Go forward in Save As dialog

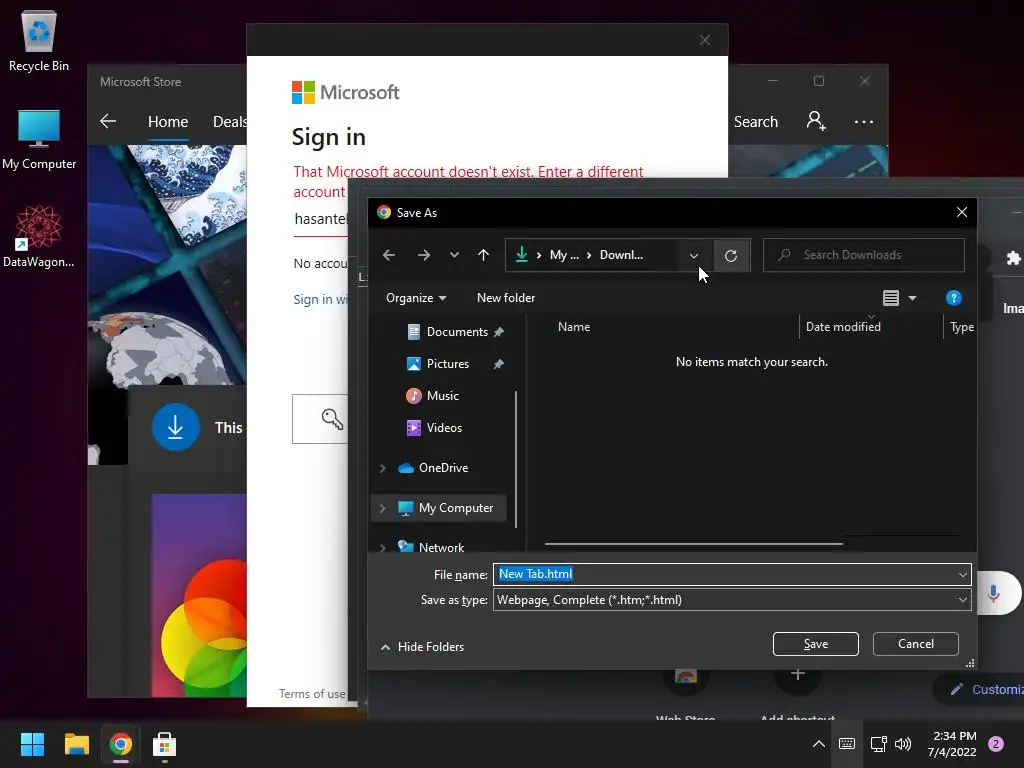click(424, 255)
